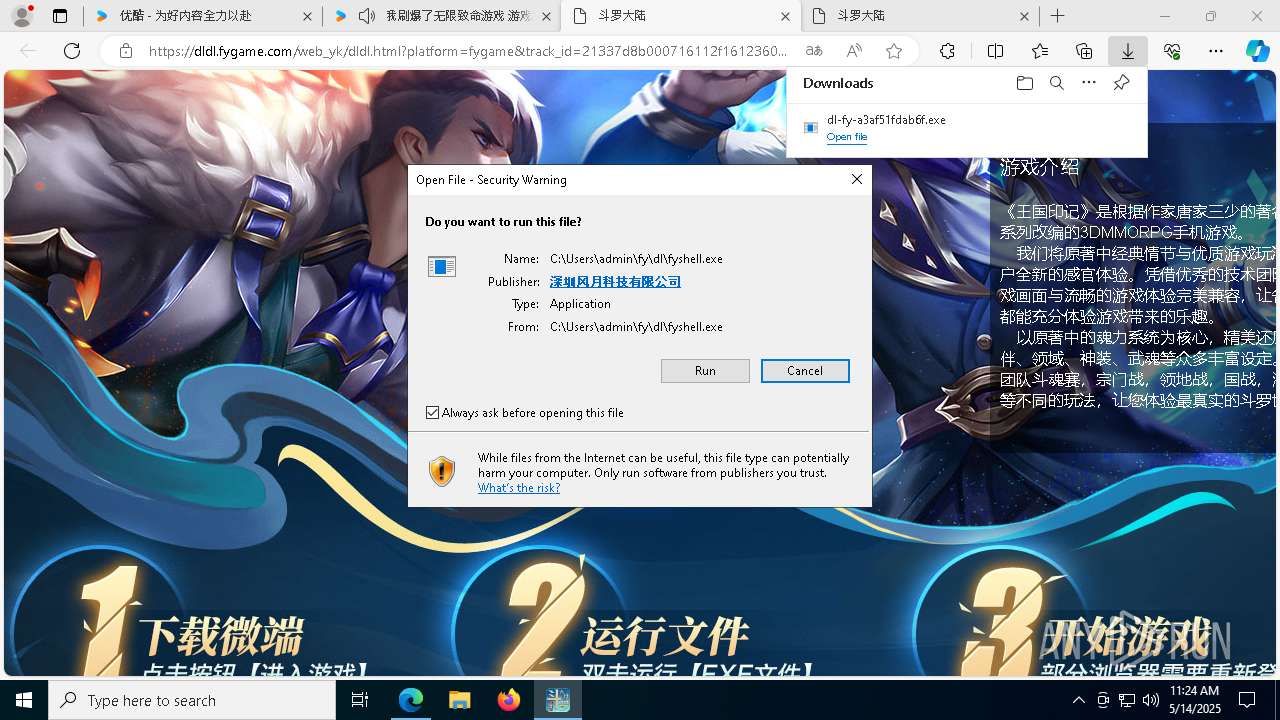Pin the Downloads panel
The width and height of the screenshot is (1280, 720).
tap(1121, 83)
